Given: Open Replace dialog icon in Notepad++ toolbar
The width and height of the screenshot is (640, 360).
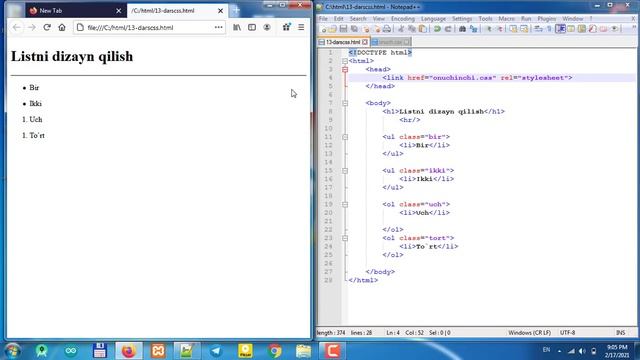Looking at the screenshot, I should (473, 29).
